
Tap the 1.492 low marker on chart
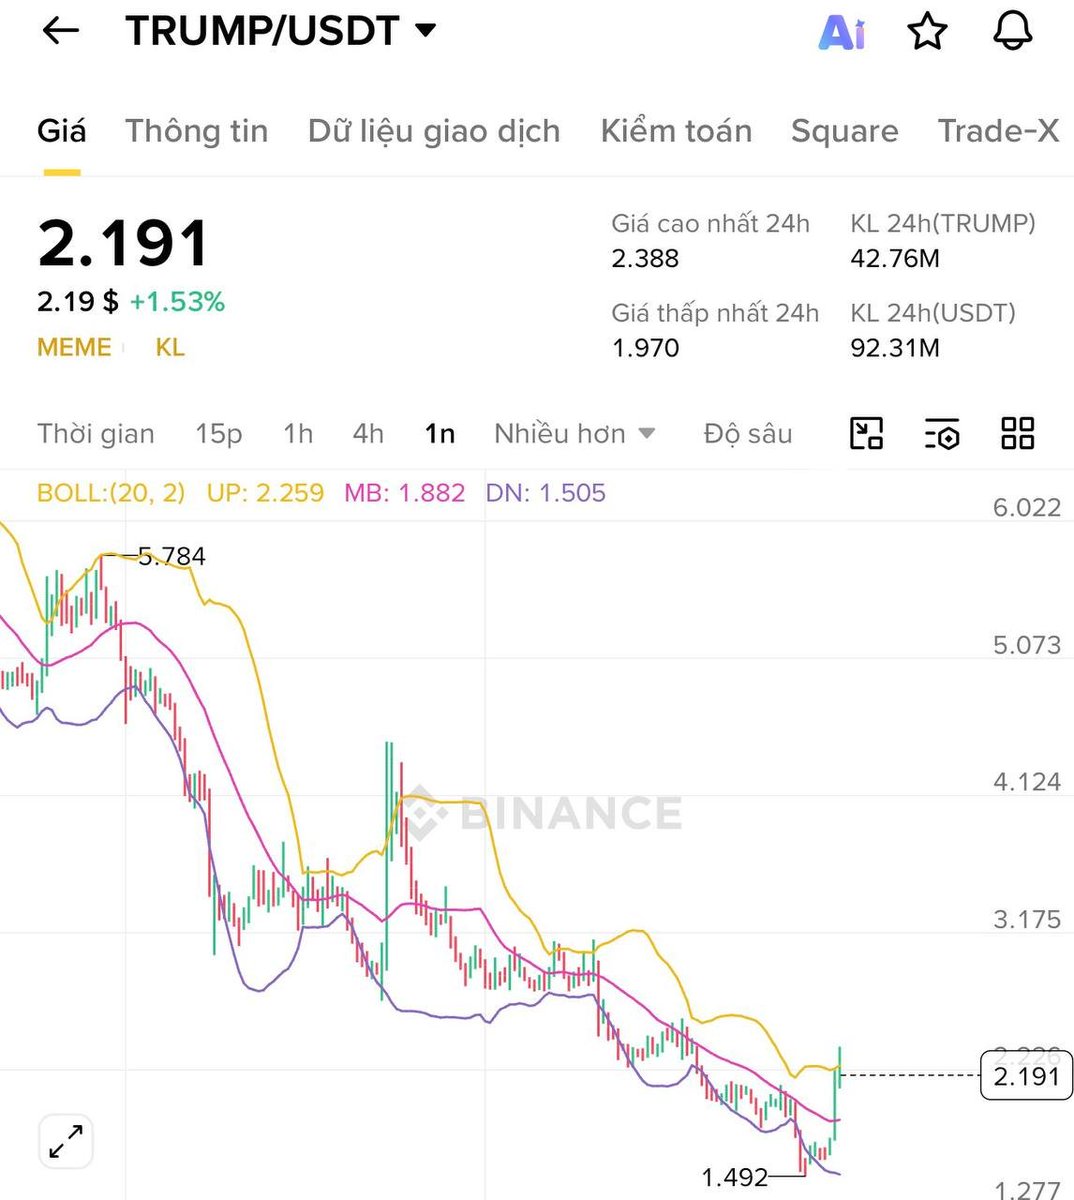coord(735,1178)
